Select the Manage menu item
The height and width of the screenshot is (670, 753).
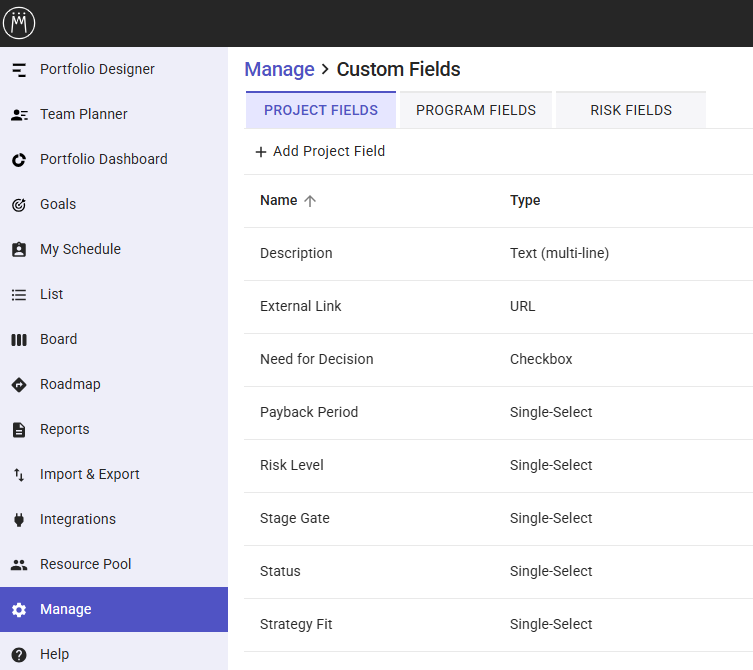click(114, 609)
